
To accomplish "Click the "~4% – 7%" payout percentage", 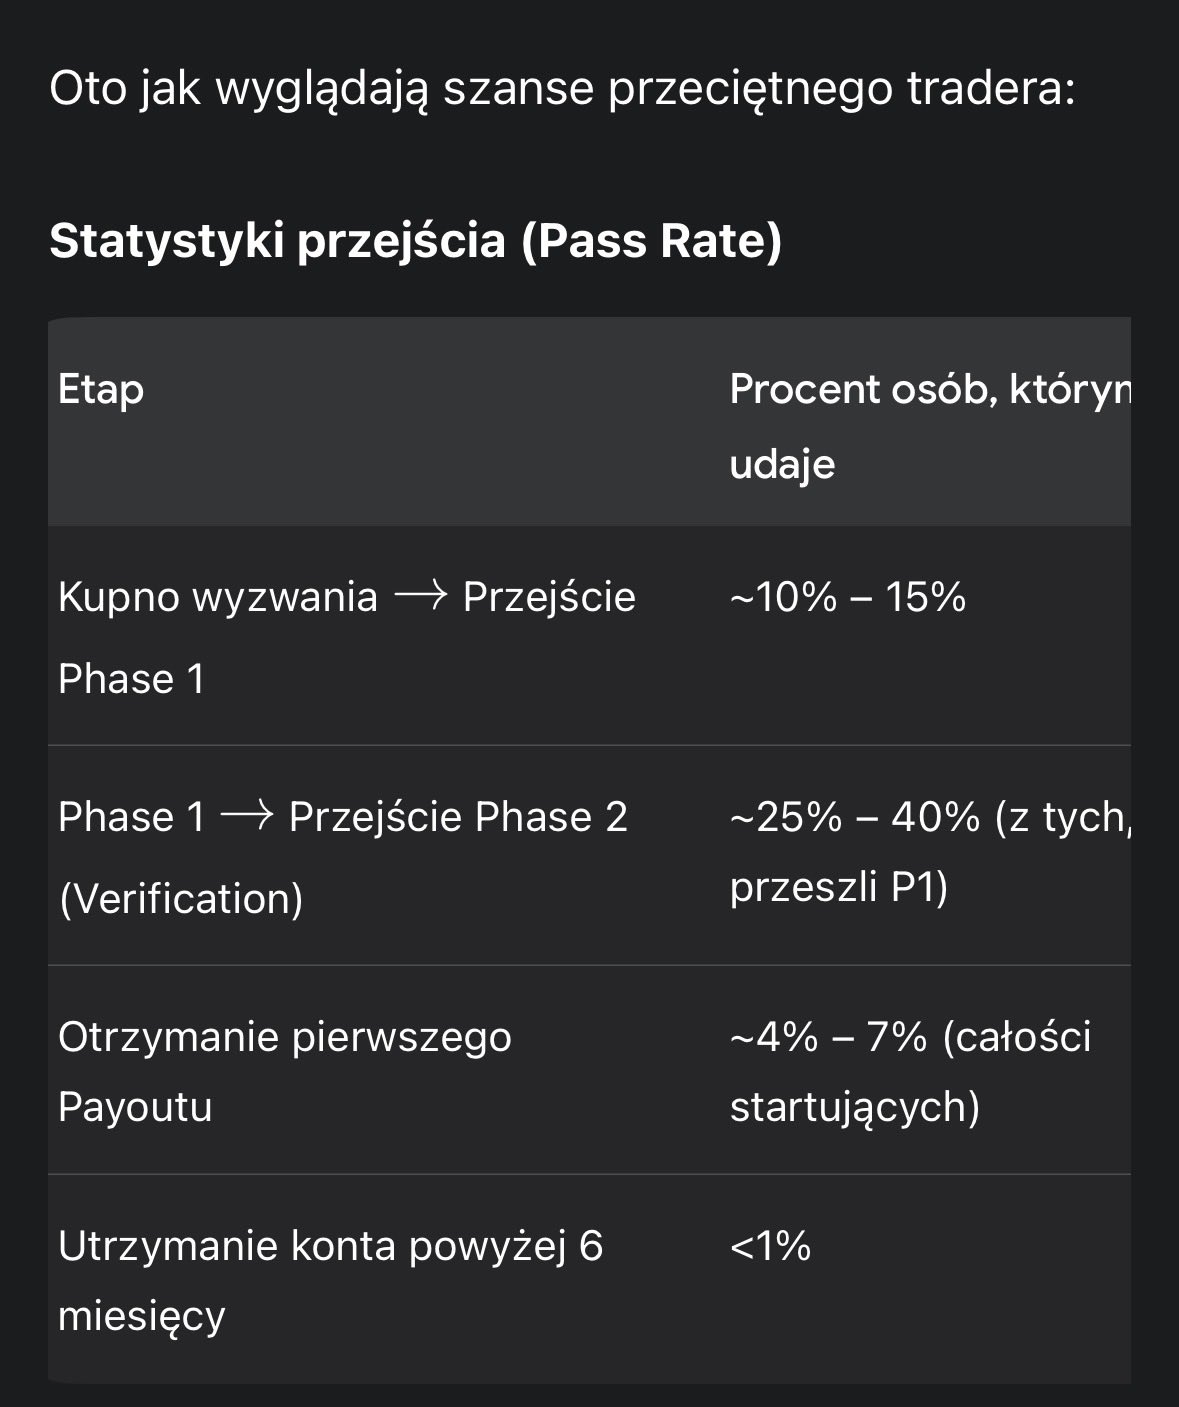I will [x=828, y=1037].
